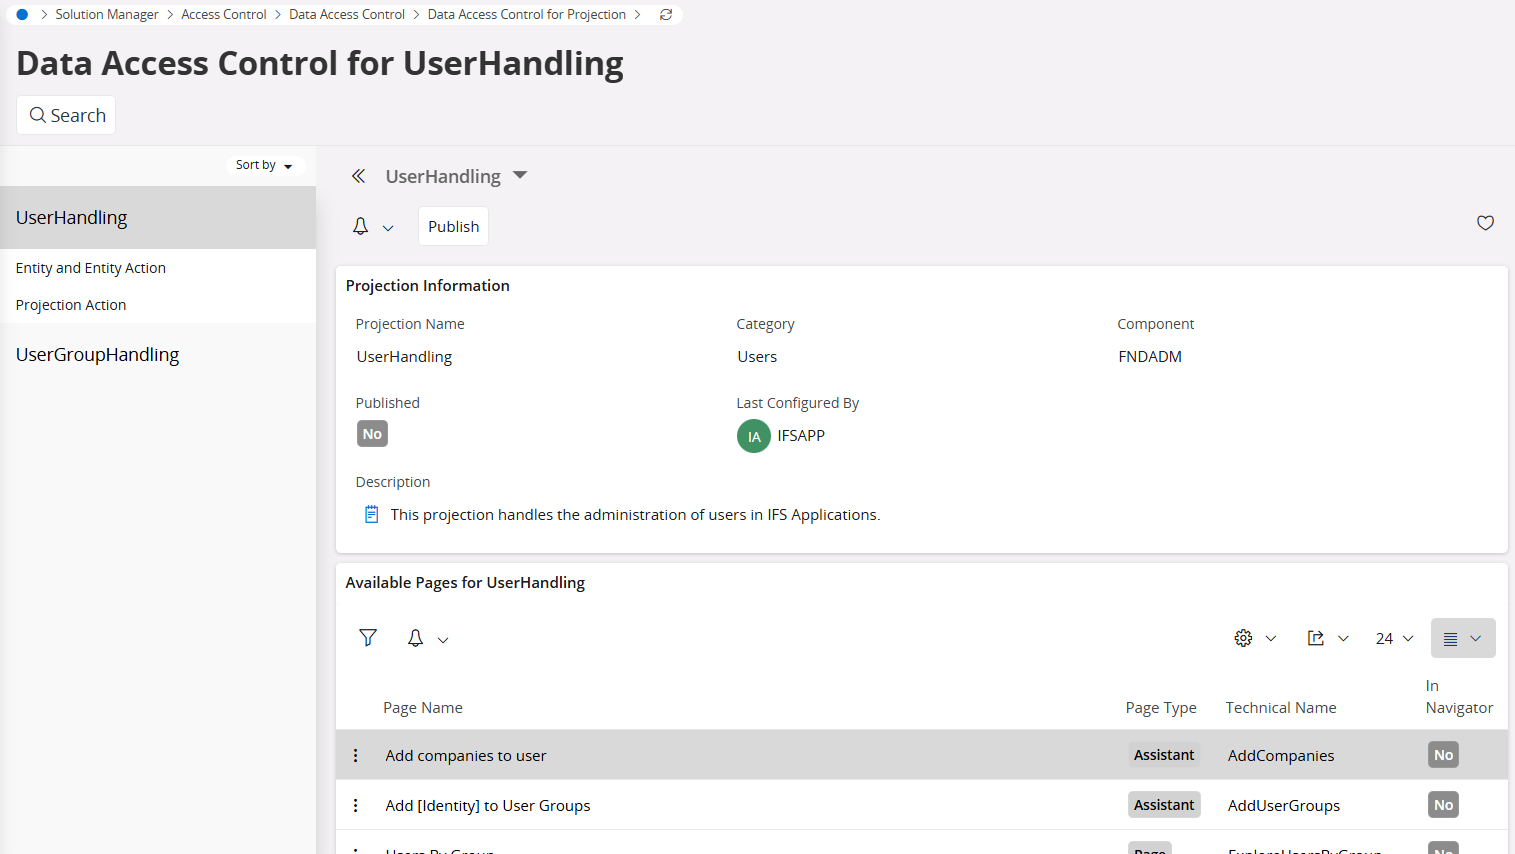
Task: Click the home circle icon in breadcrumb
Action: click(x=22, y=15)
